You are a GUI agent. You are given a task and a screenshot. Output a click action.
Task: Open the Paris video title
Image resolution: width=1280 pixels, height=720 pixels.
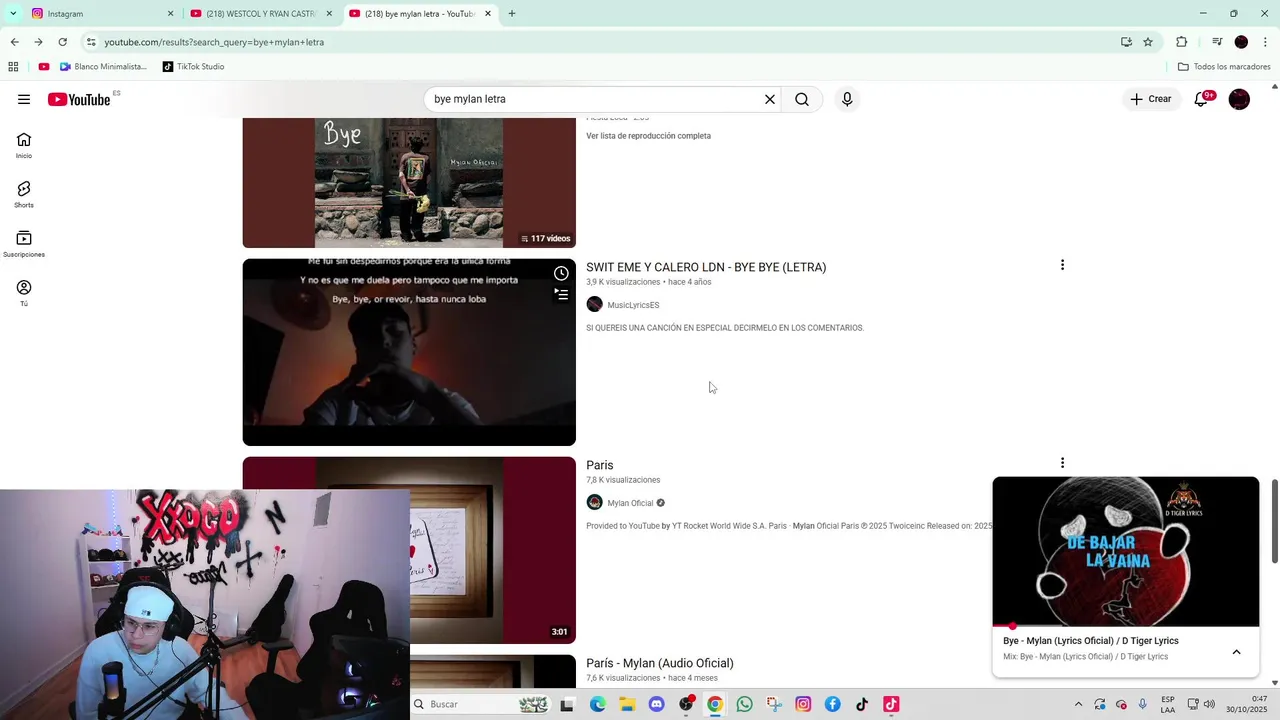600,465
